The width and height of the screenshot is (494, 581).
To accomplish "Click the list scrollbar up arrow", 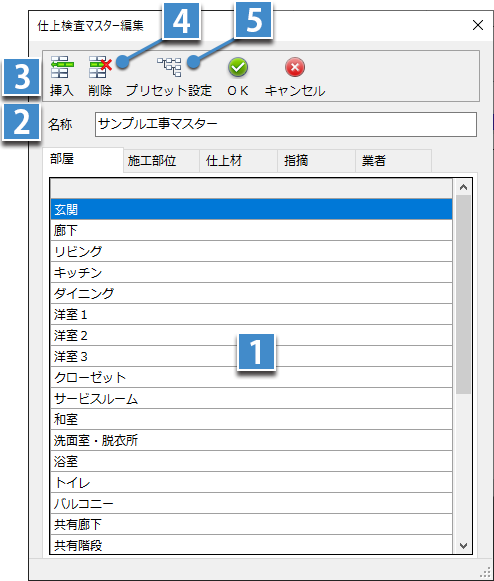I will [x=463, y=187].
